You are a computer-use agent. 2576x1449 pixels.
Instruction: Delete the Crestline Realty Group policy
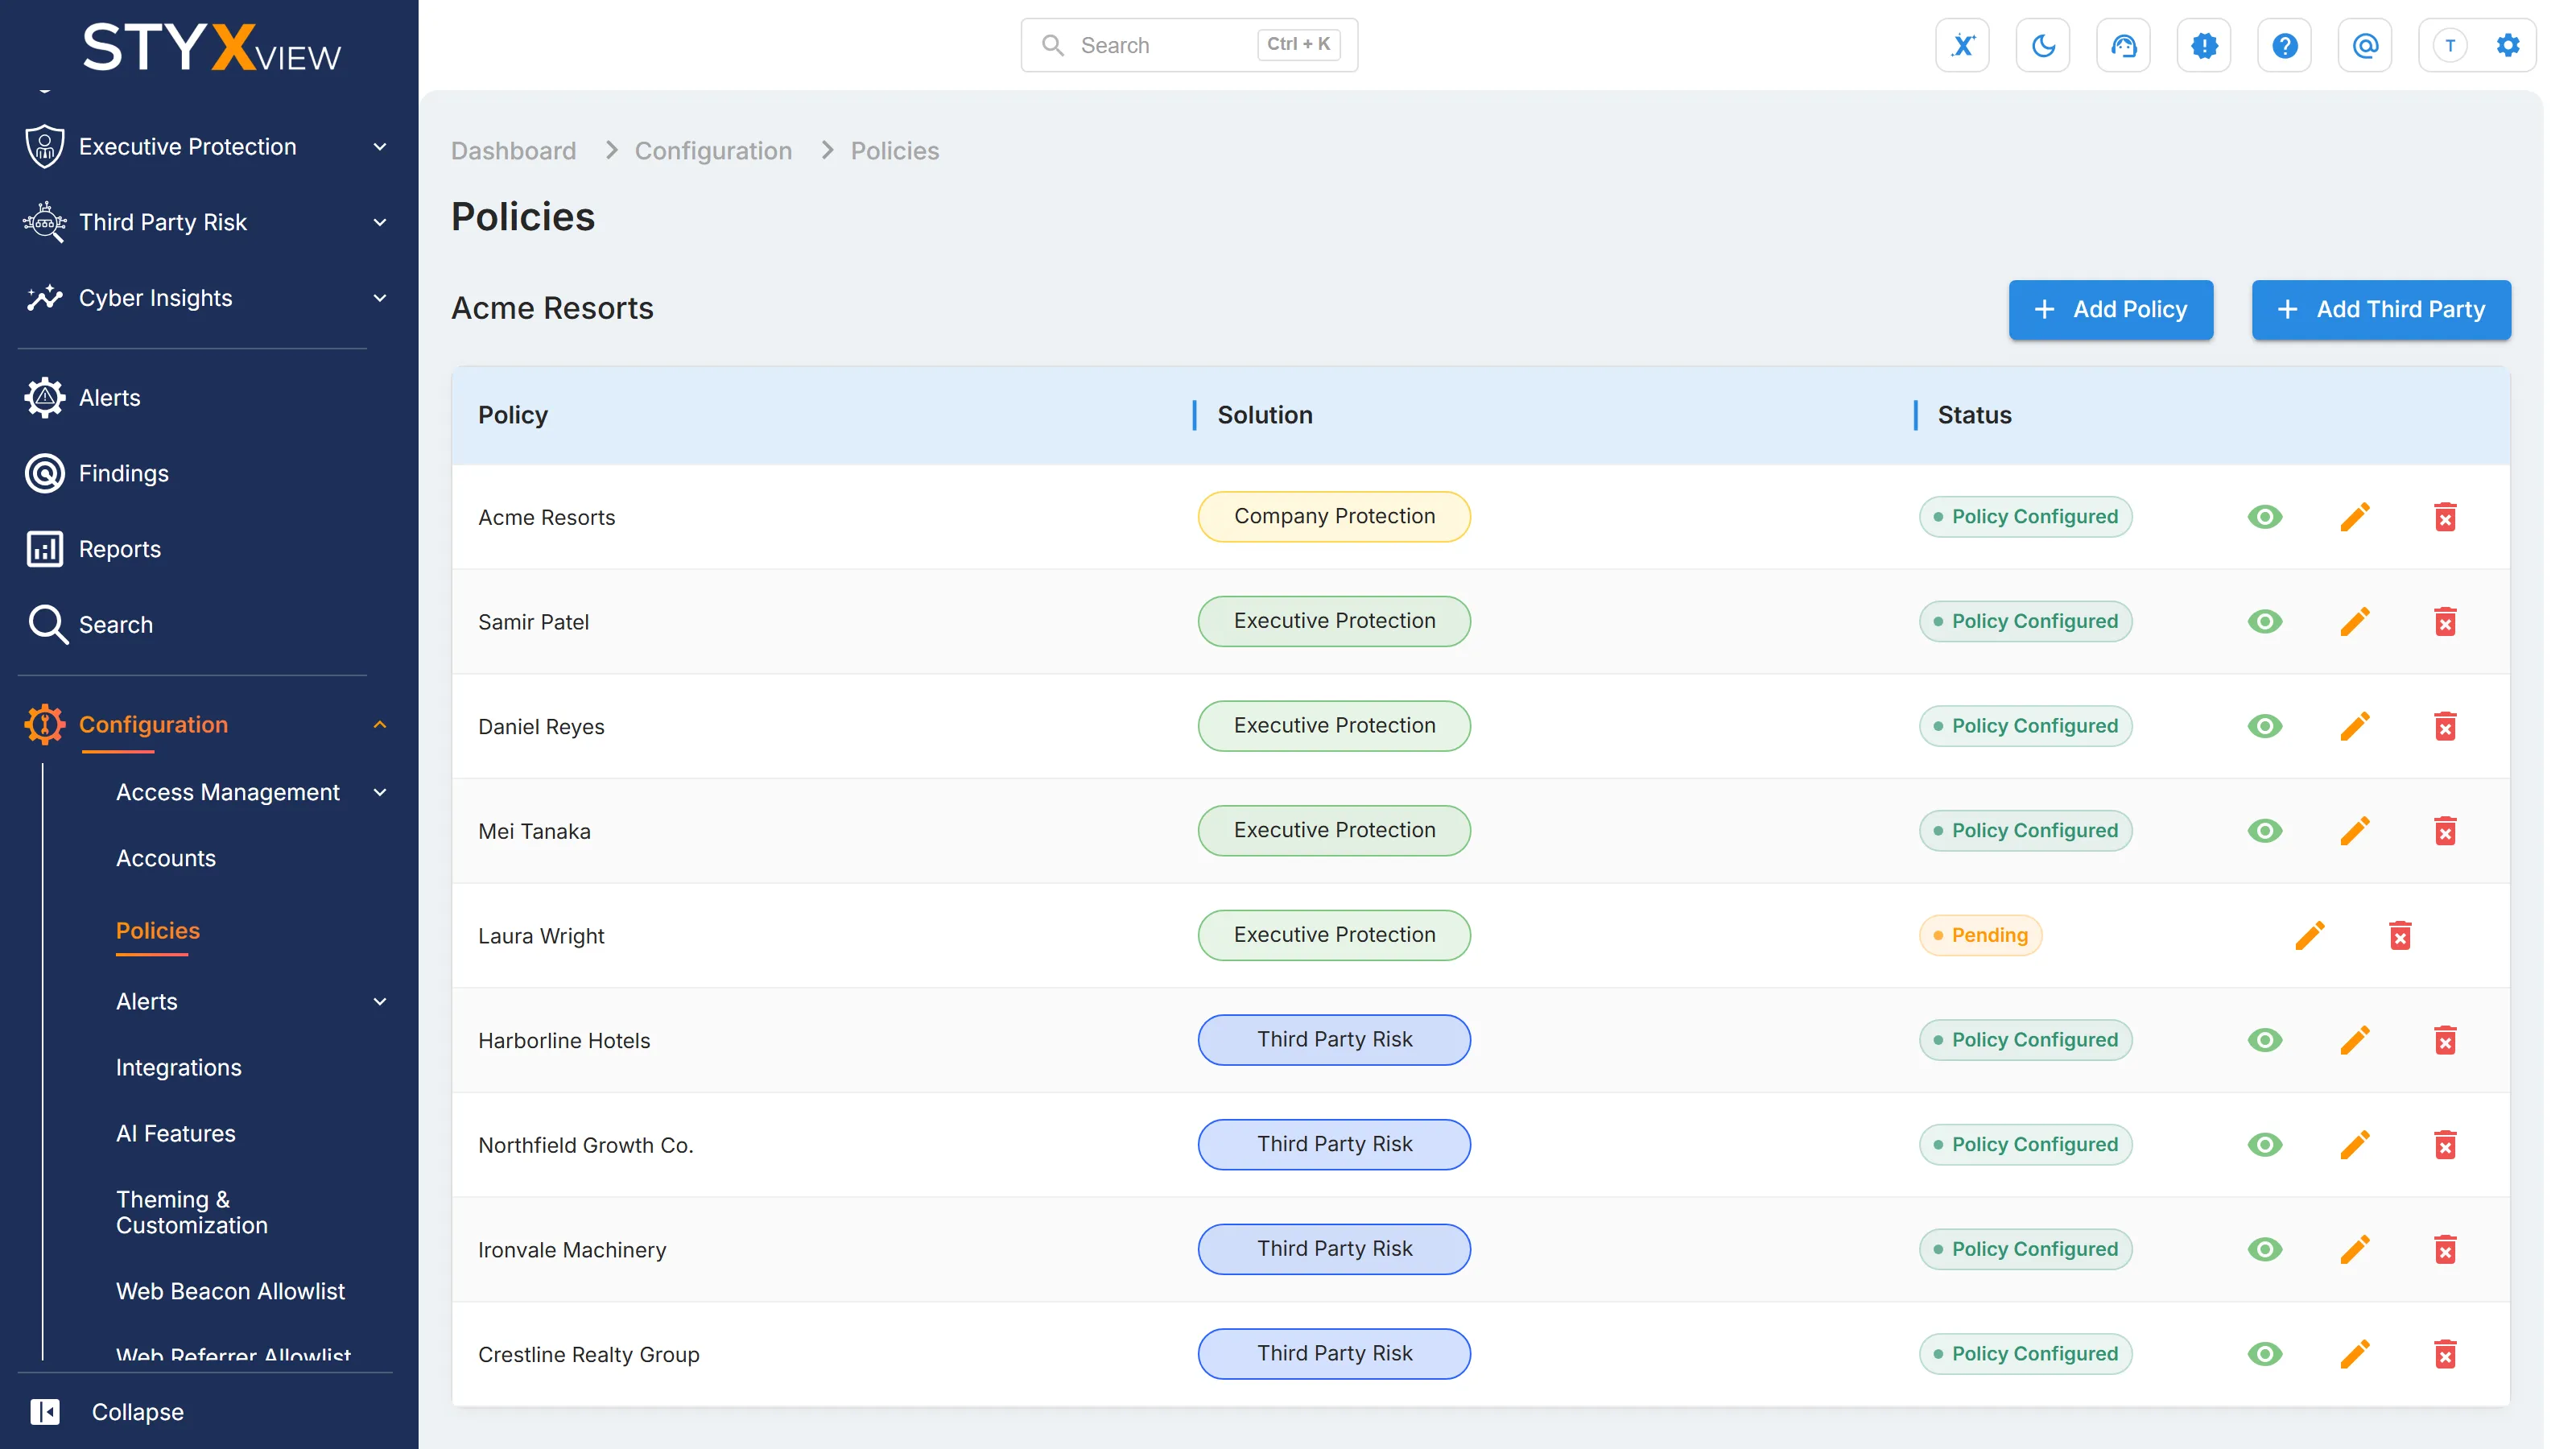(x=2445, y=1354)
